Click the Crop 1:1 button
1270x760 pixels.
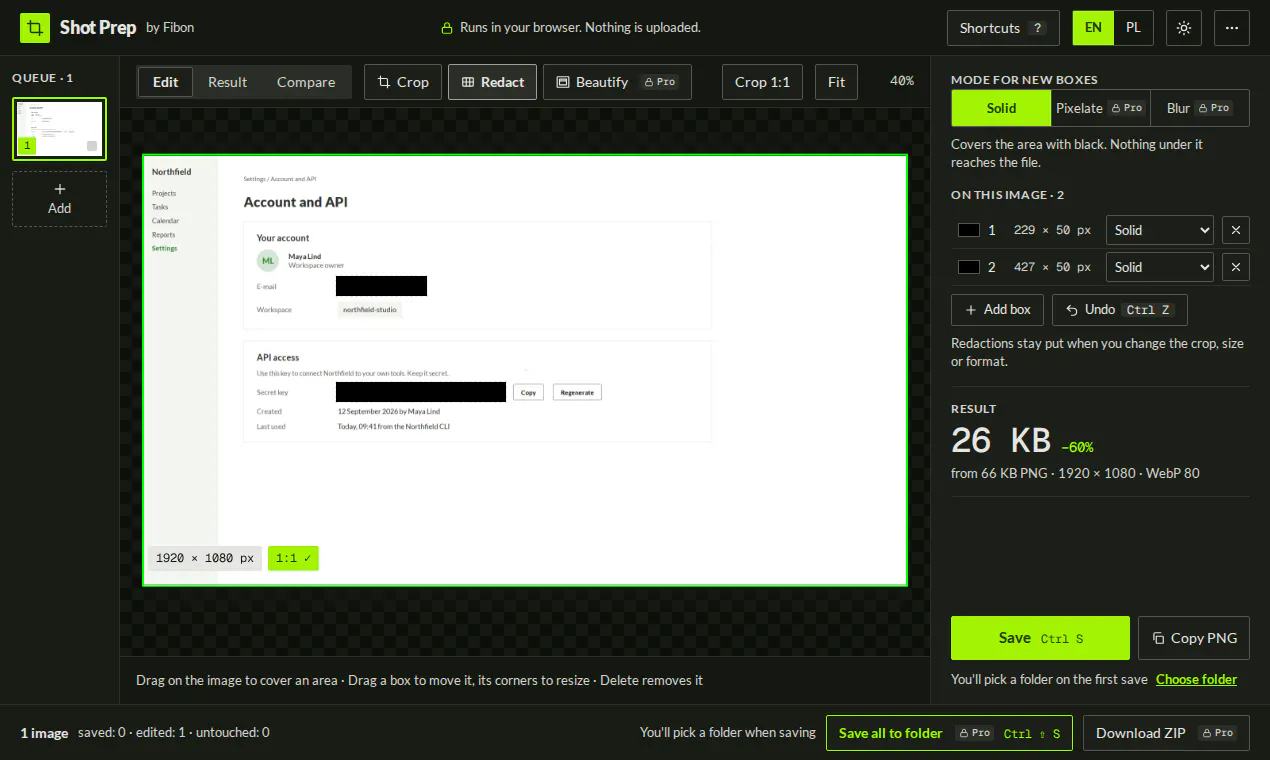coord(762,82)
